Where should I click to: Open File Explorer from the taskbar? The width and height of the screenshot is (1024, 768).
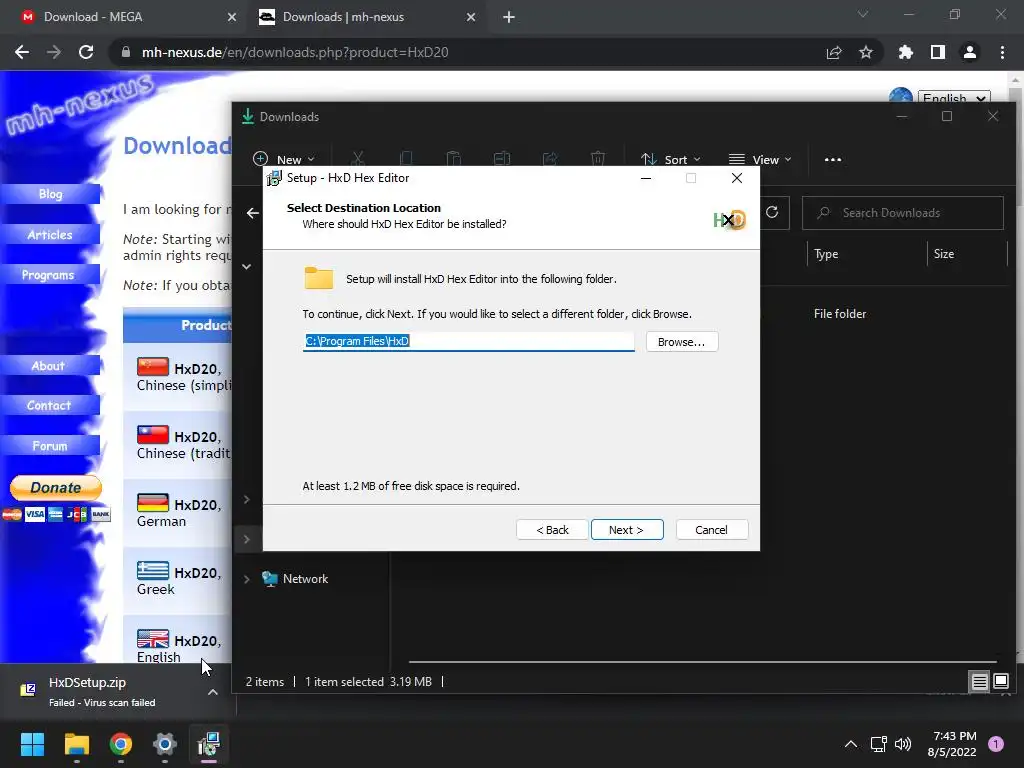click(76, 744)
